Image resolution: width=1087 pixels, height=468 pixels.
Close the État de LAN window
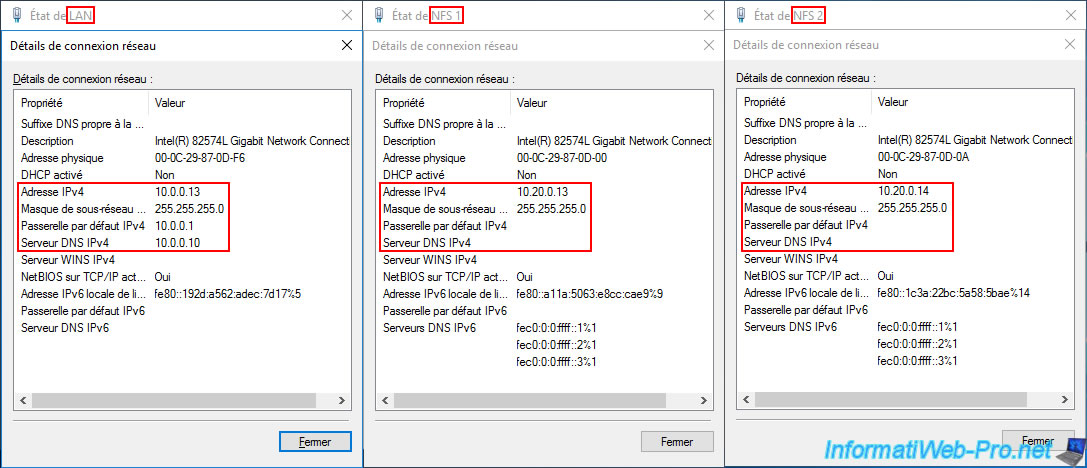pos(346,16)
